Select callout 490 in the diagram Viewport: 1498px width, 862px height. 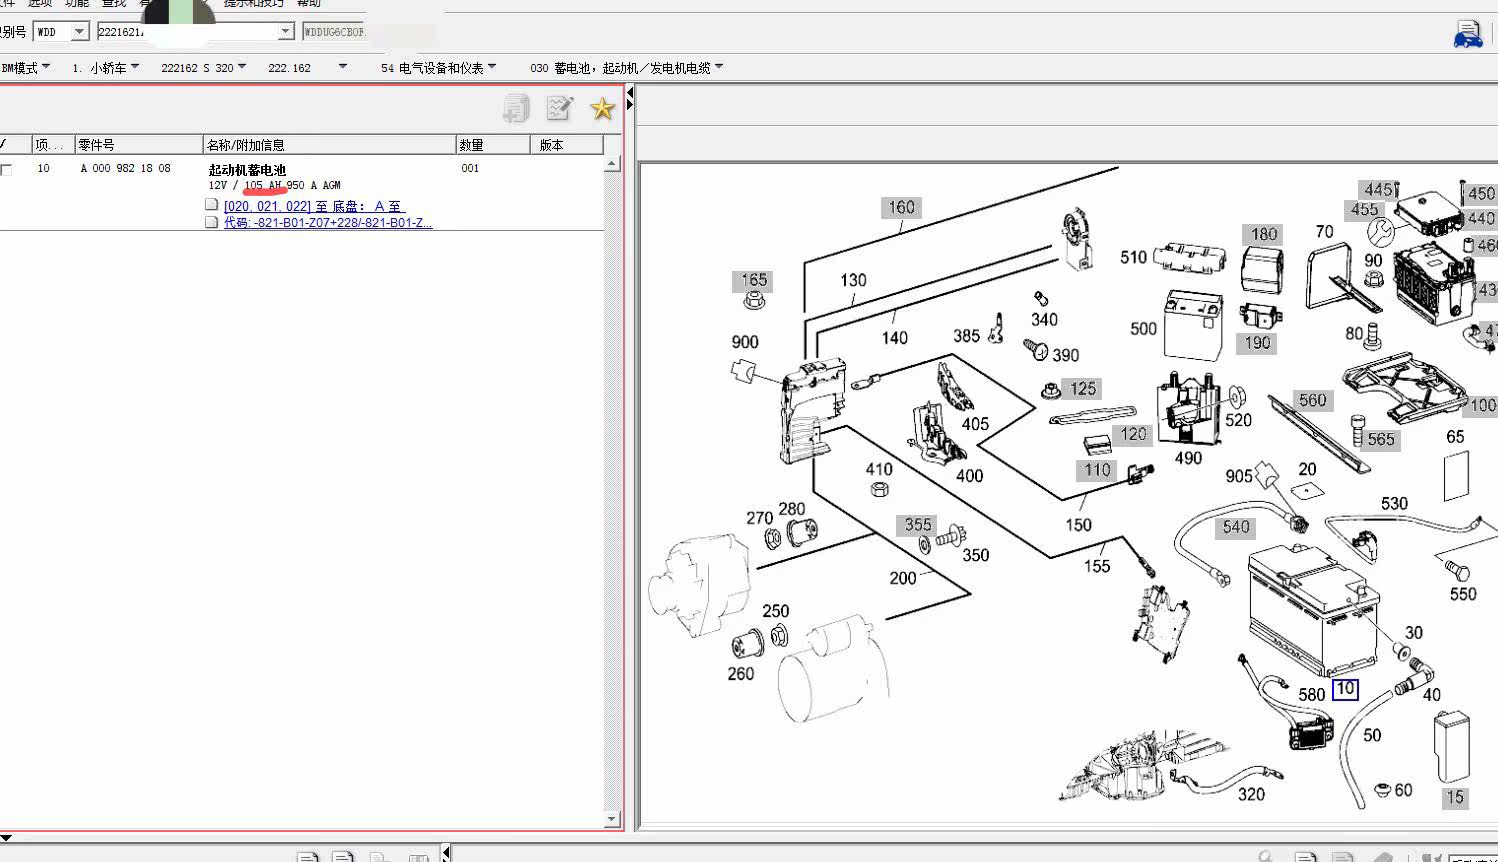(x=1188, y=458)
